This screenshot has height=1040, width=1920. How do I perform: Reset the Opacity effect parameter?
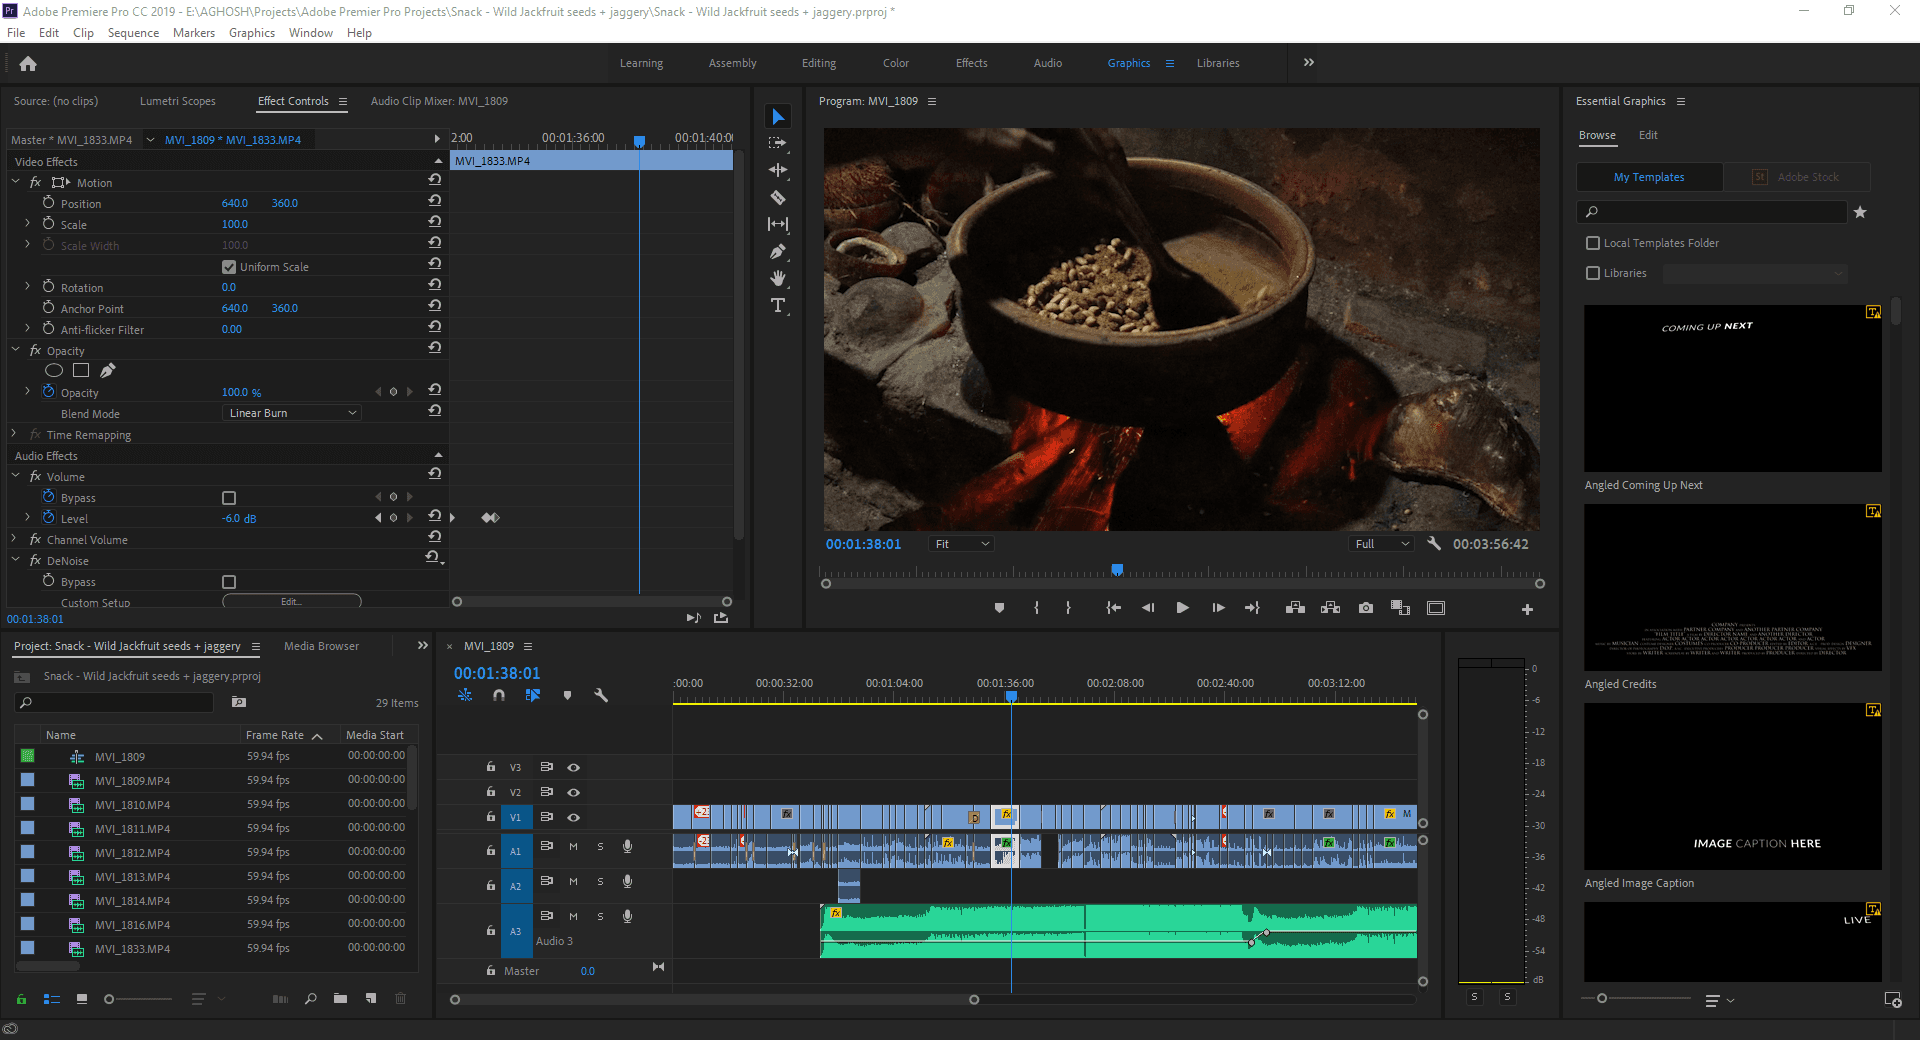(x=434, y=389)
